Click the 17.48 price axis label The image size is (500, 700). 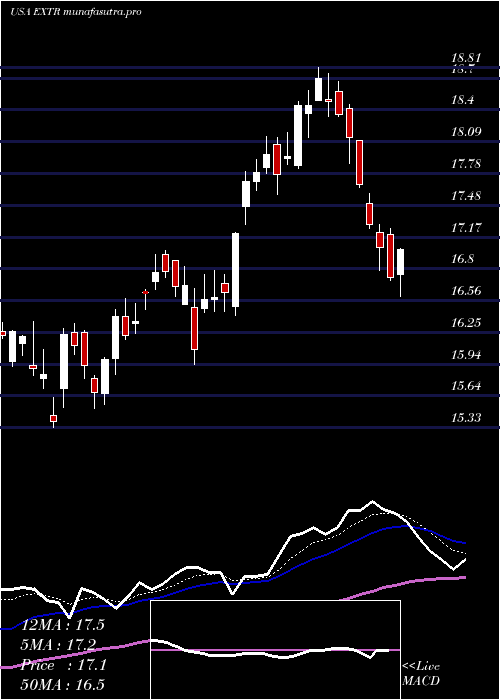[466, 196]
